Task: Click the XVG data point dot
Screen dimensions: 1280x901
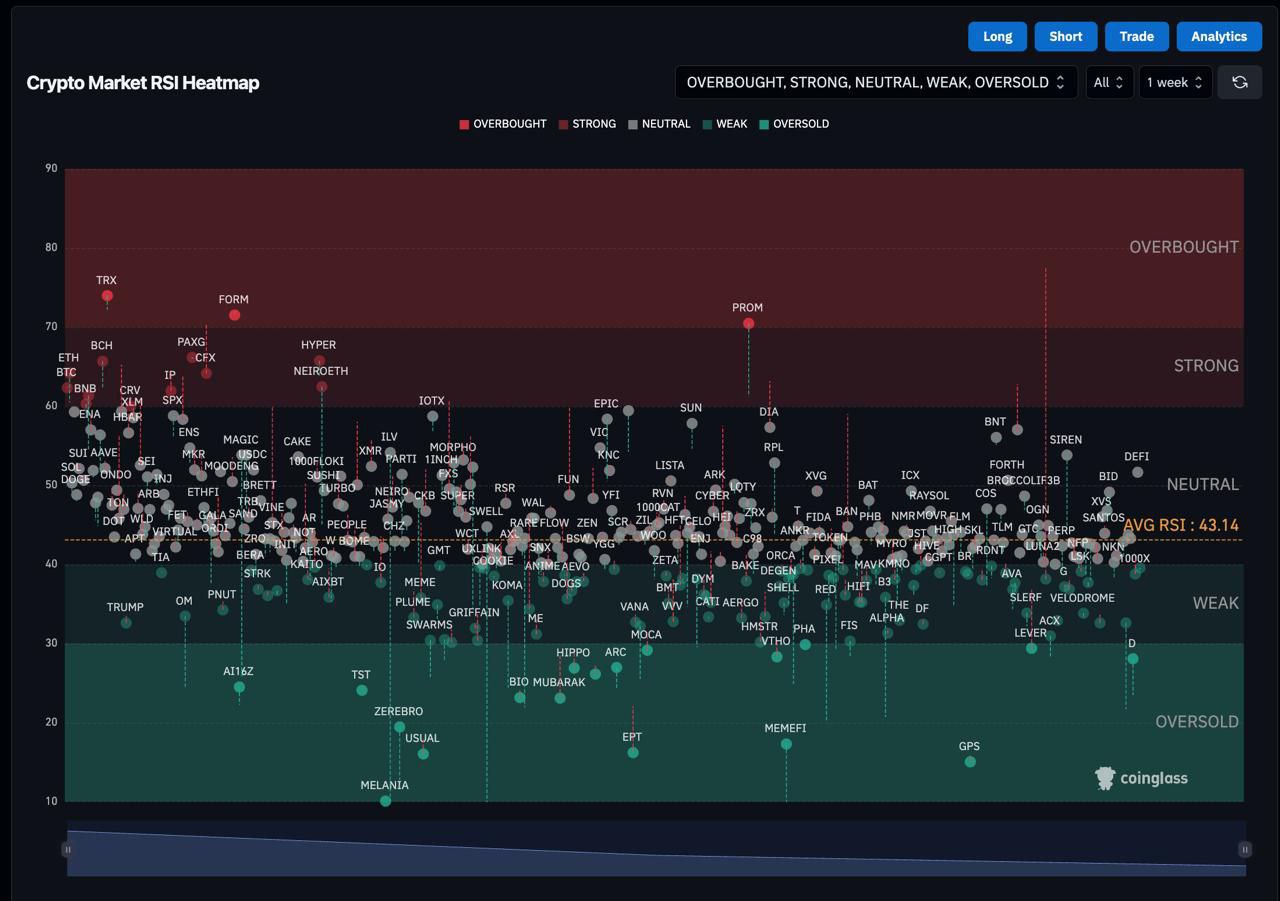Action: tap(817, 491)
